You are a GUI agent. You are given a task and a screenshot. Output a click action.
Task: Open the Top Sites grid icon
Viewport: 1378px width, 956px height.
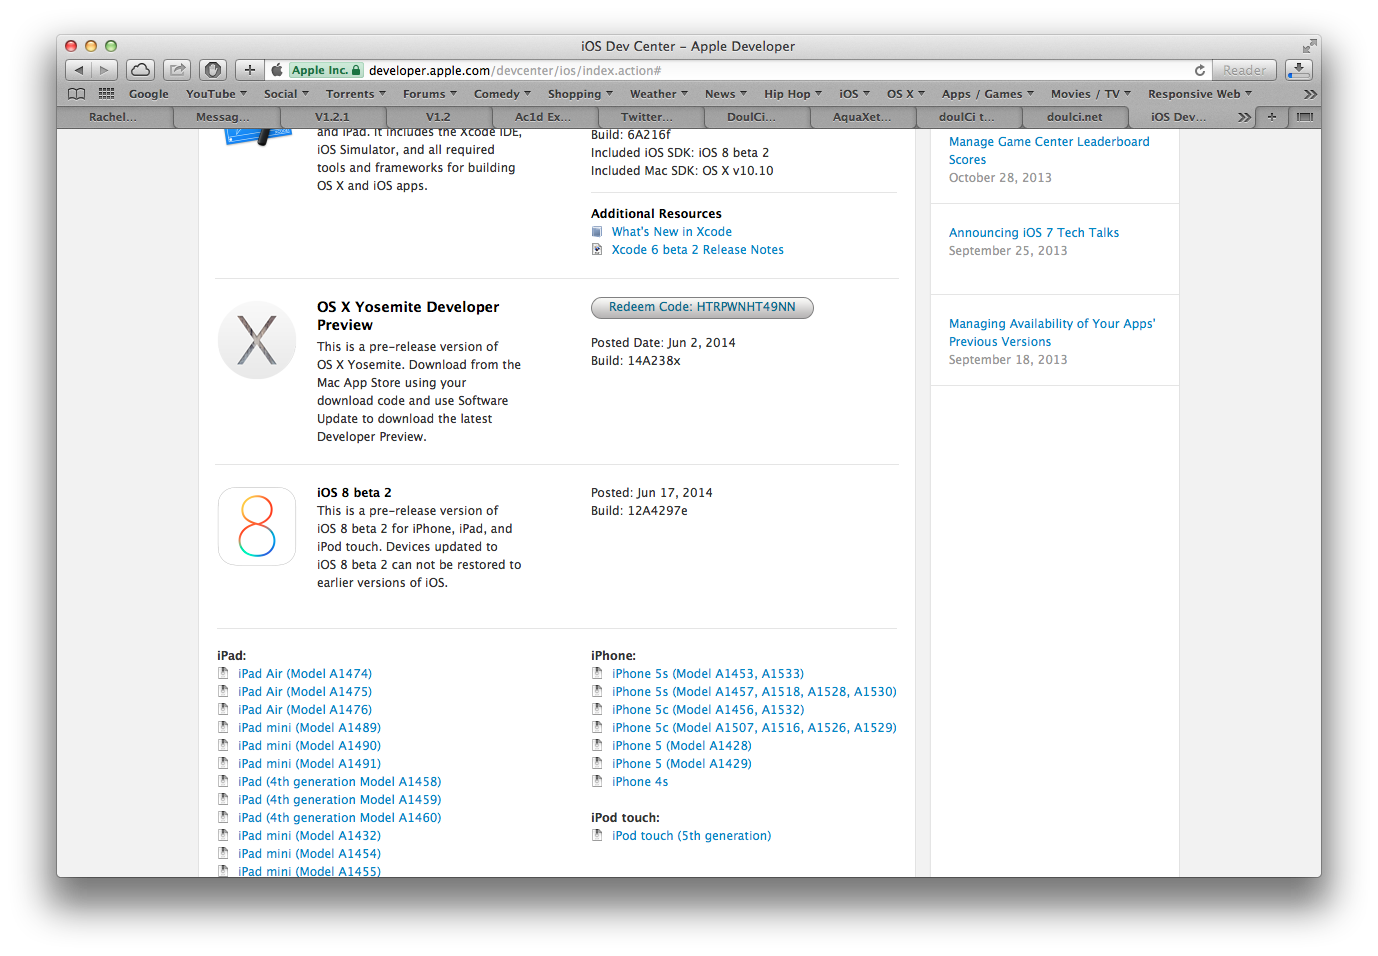(106, 93)
